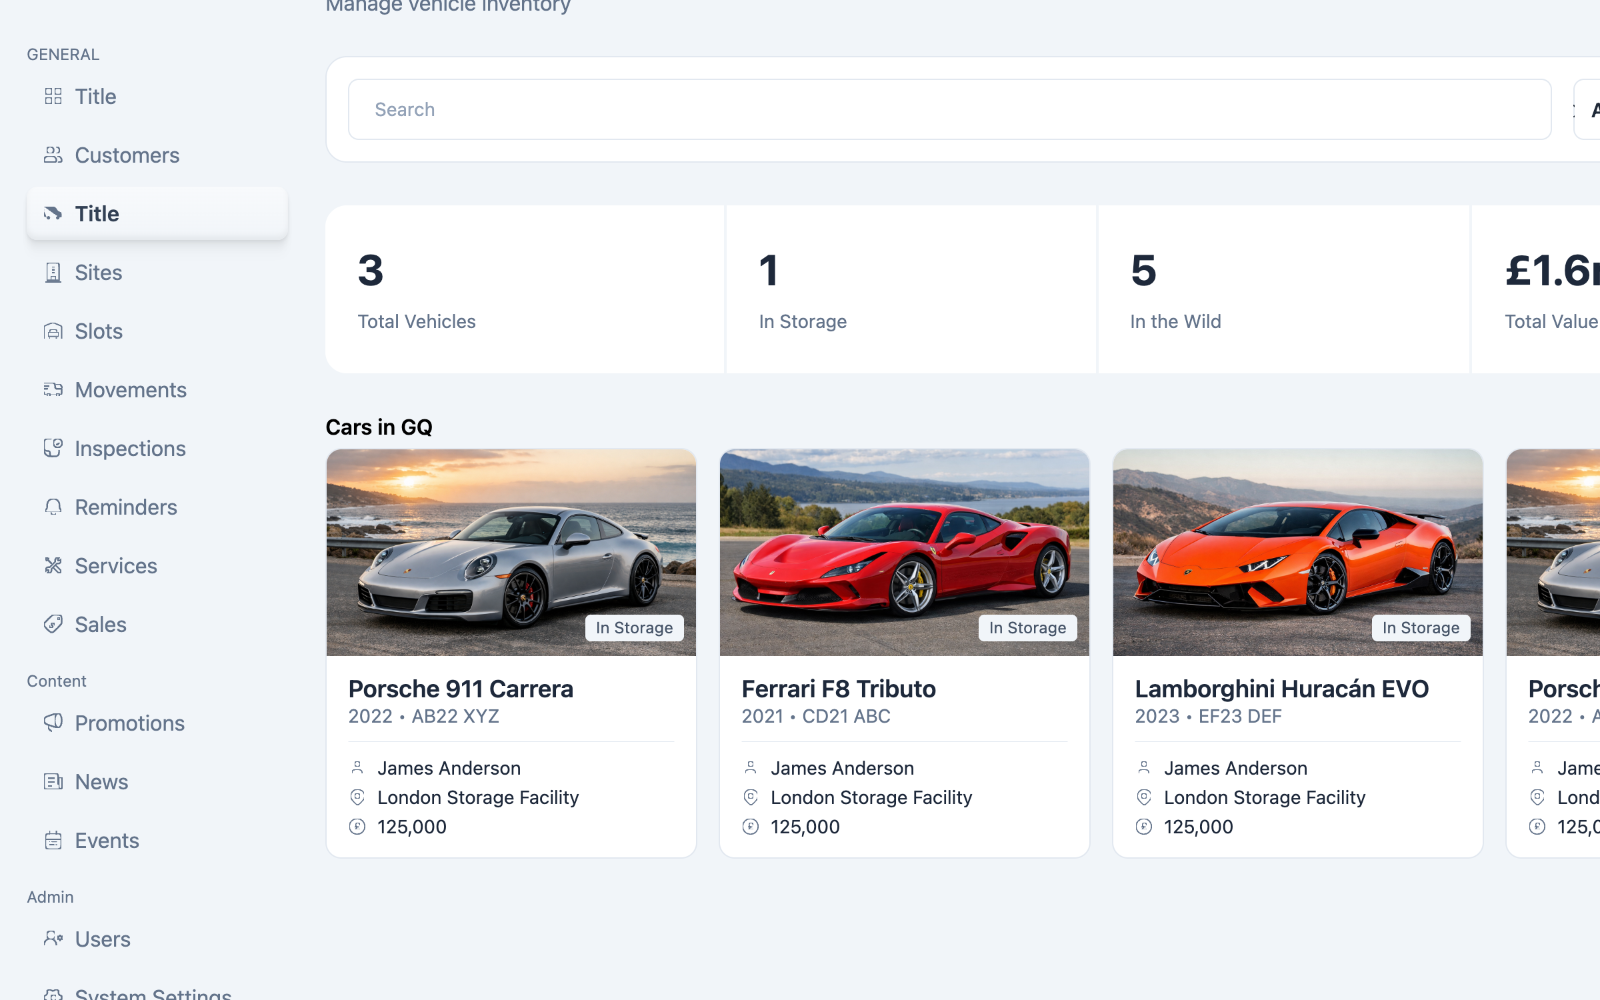Open the Porsche 911 Carrera photo
The image size is (1600, 1000).
pyautogui.click(x=511, y=552)
